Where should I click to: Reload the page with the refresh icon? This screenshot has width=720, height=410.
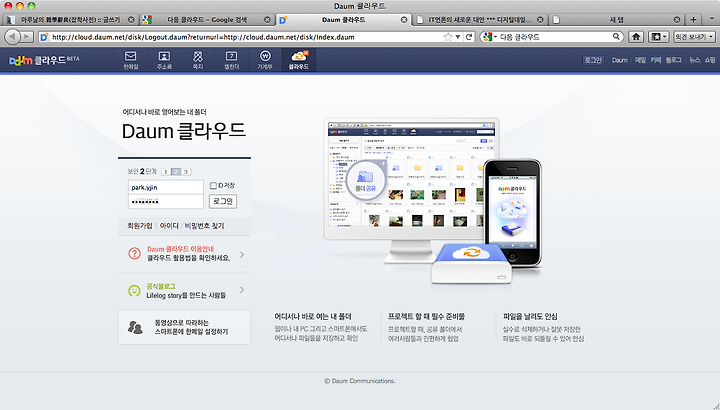pyautogui.click(x=469, y=37)
